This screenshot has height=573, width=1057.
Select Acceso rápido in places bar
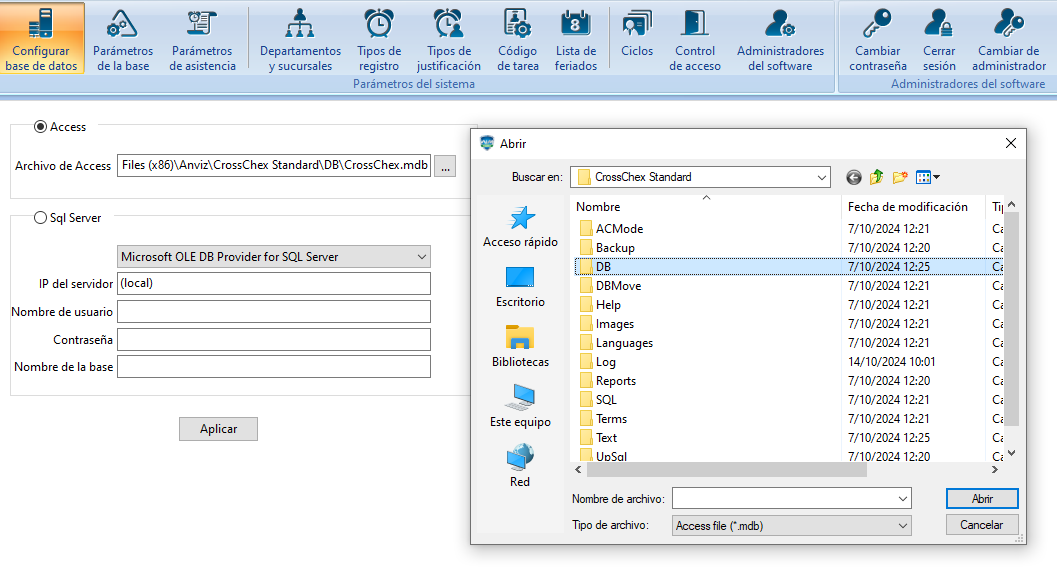pos(520,227)
